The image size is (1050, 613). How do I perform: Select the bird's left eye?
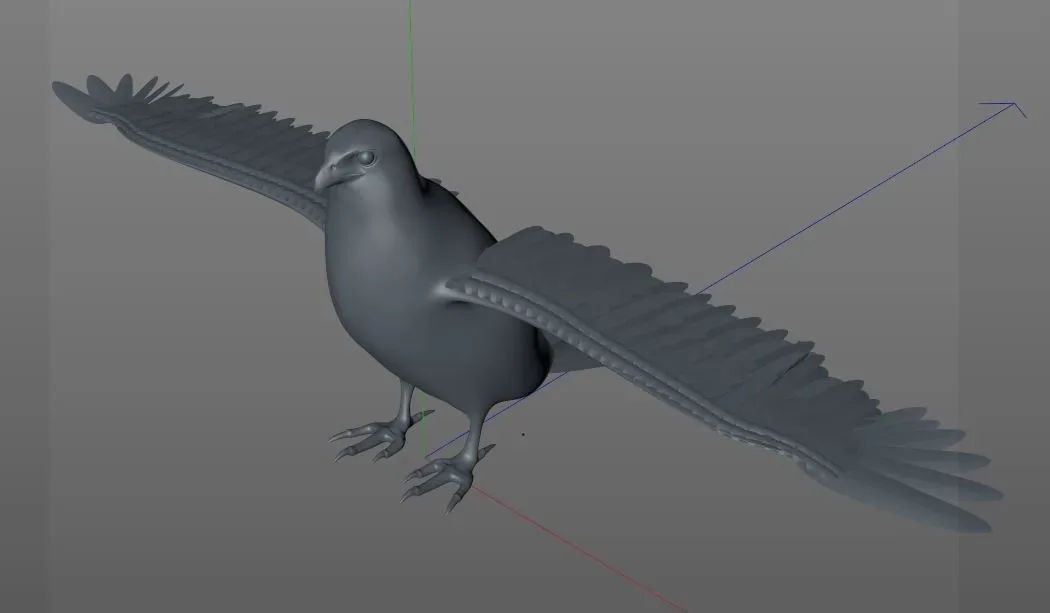click(368, 158)
